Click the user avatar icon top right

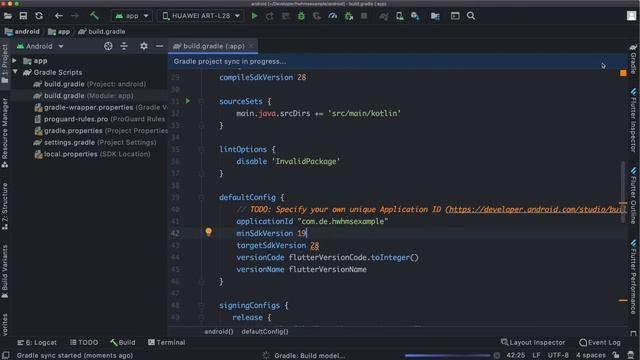point(631,16)
